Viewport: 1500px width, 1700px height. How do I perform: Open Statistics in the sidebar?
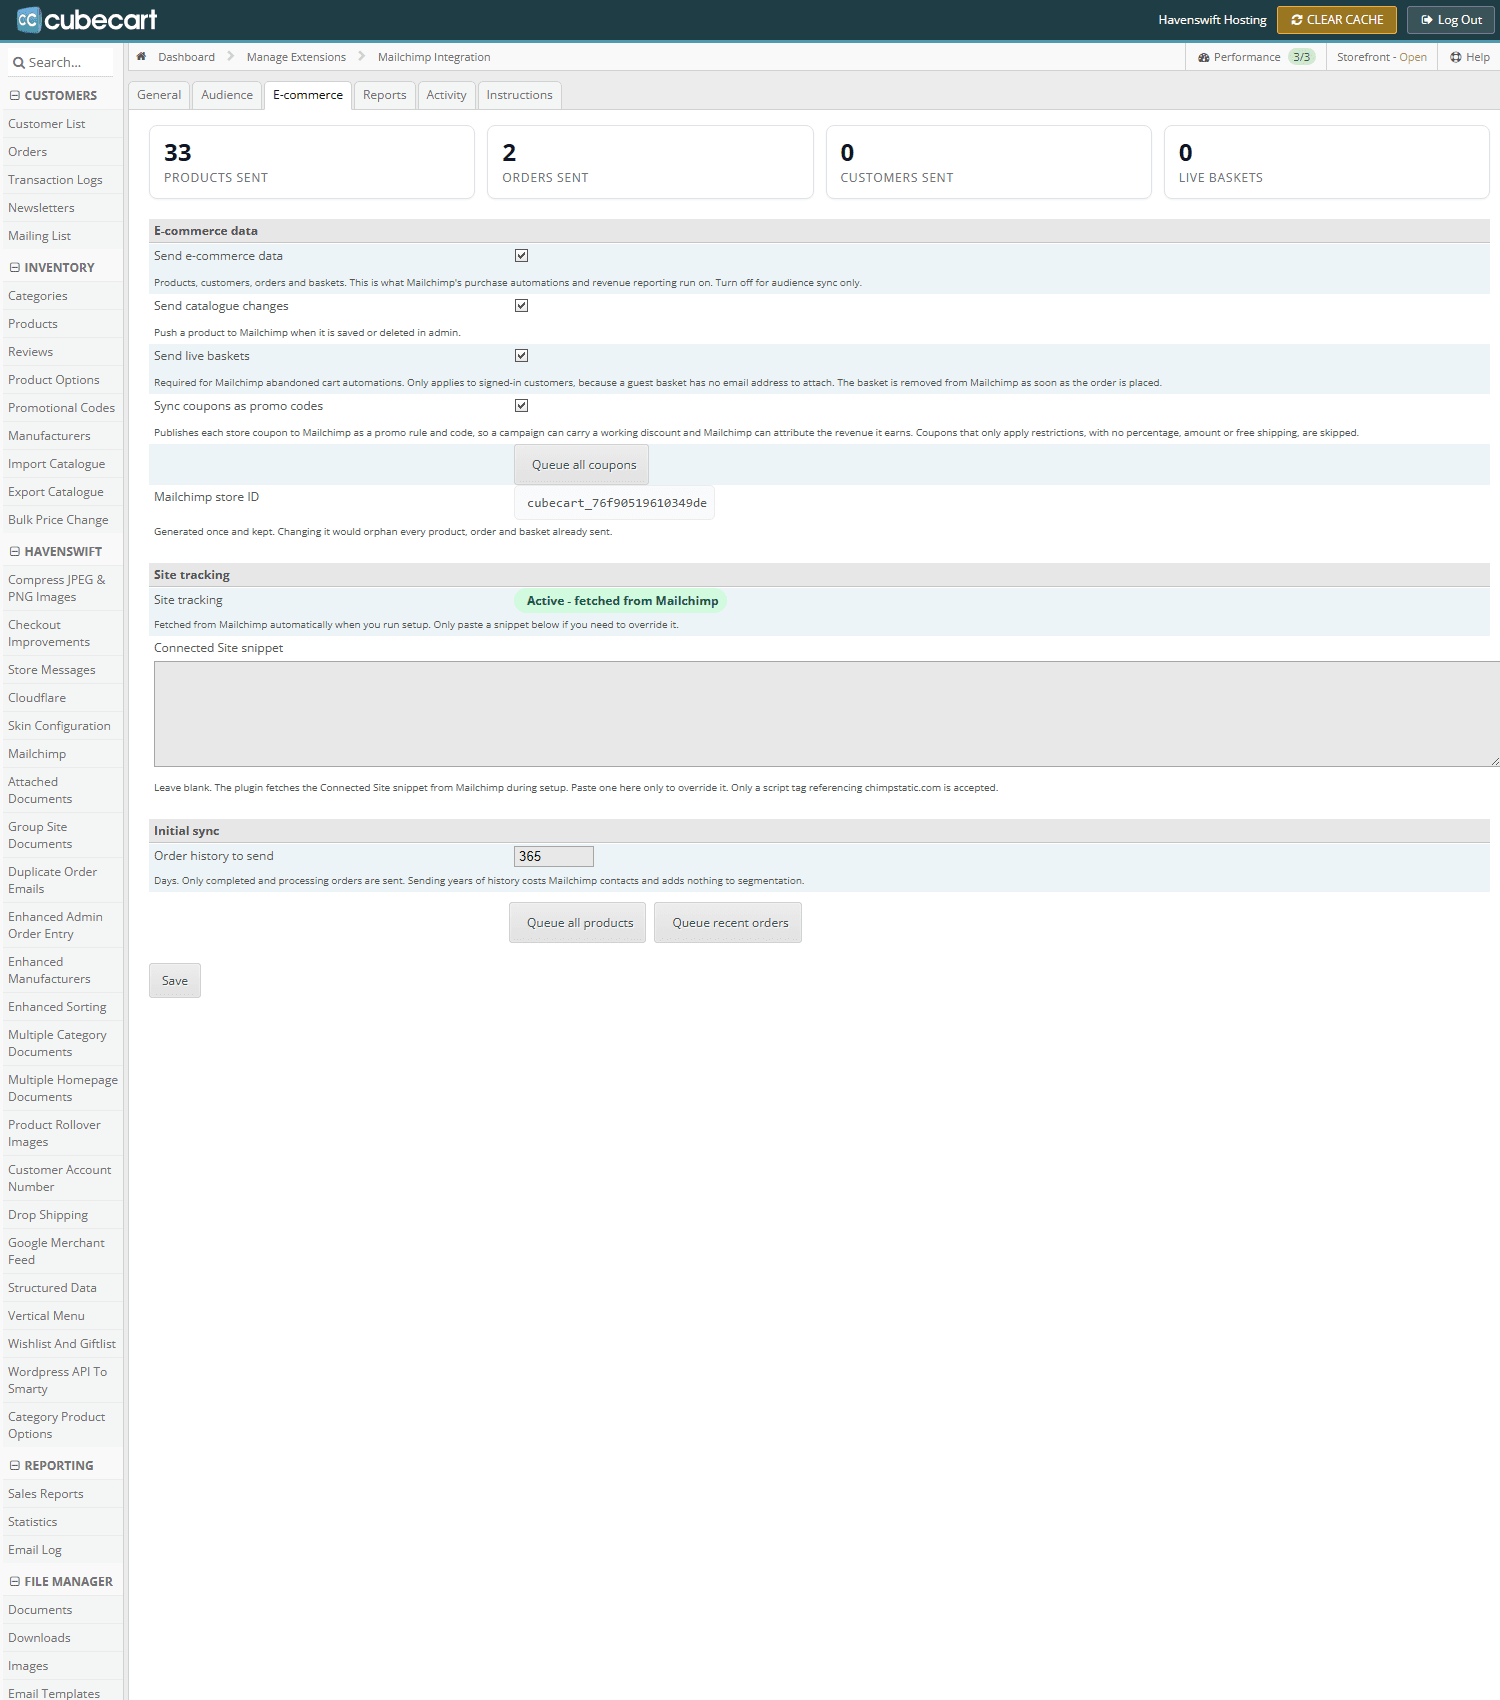pos(33,1522)
